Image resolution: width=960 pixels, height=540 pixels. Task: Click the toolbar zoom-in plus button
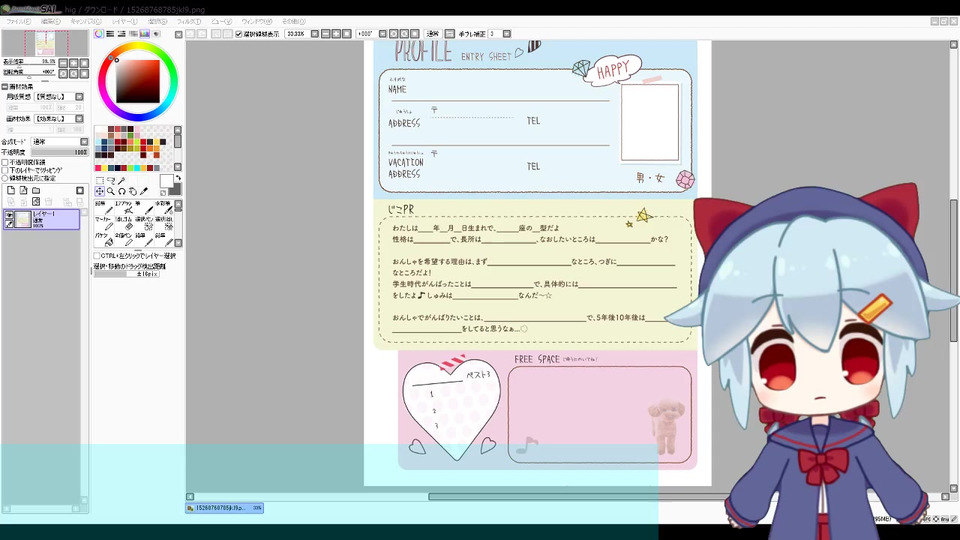pos(336,34)
